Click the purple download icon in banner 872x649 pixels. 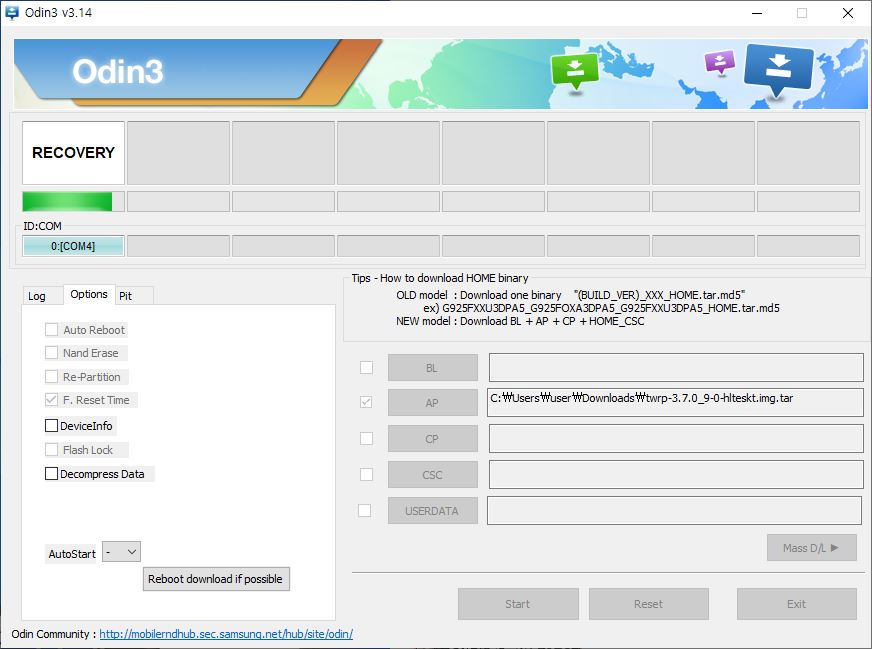(x=720, y=62)
